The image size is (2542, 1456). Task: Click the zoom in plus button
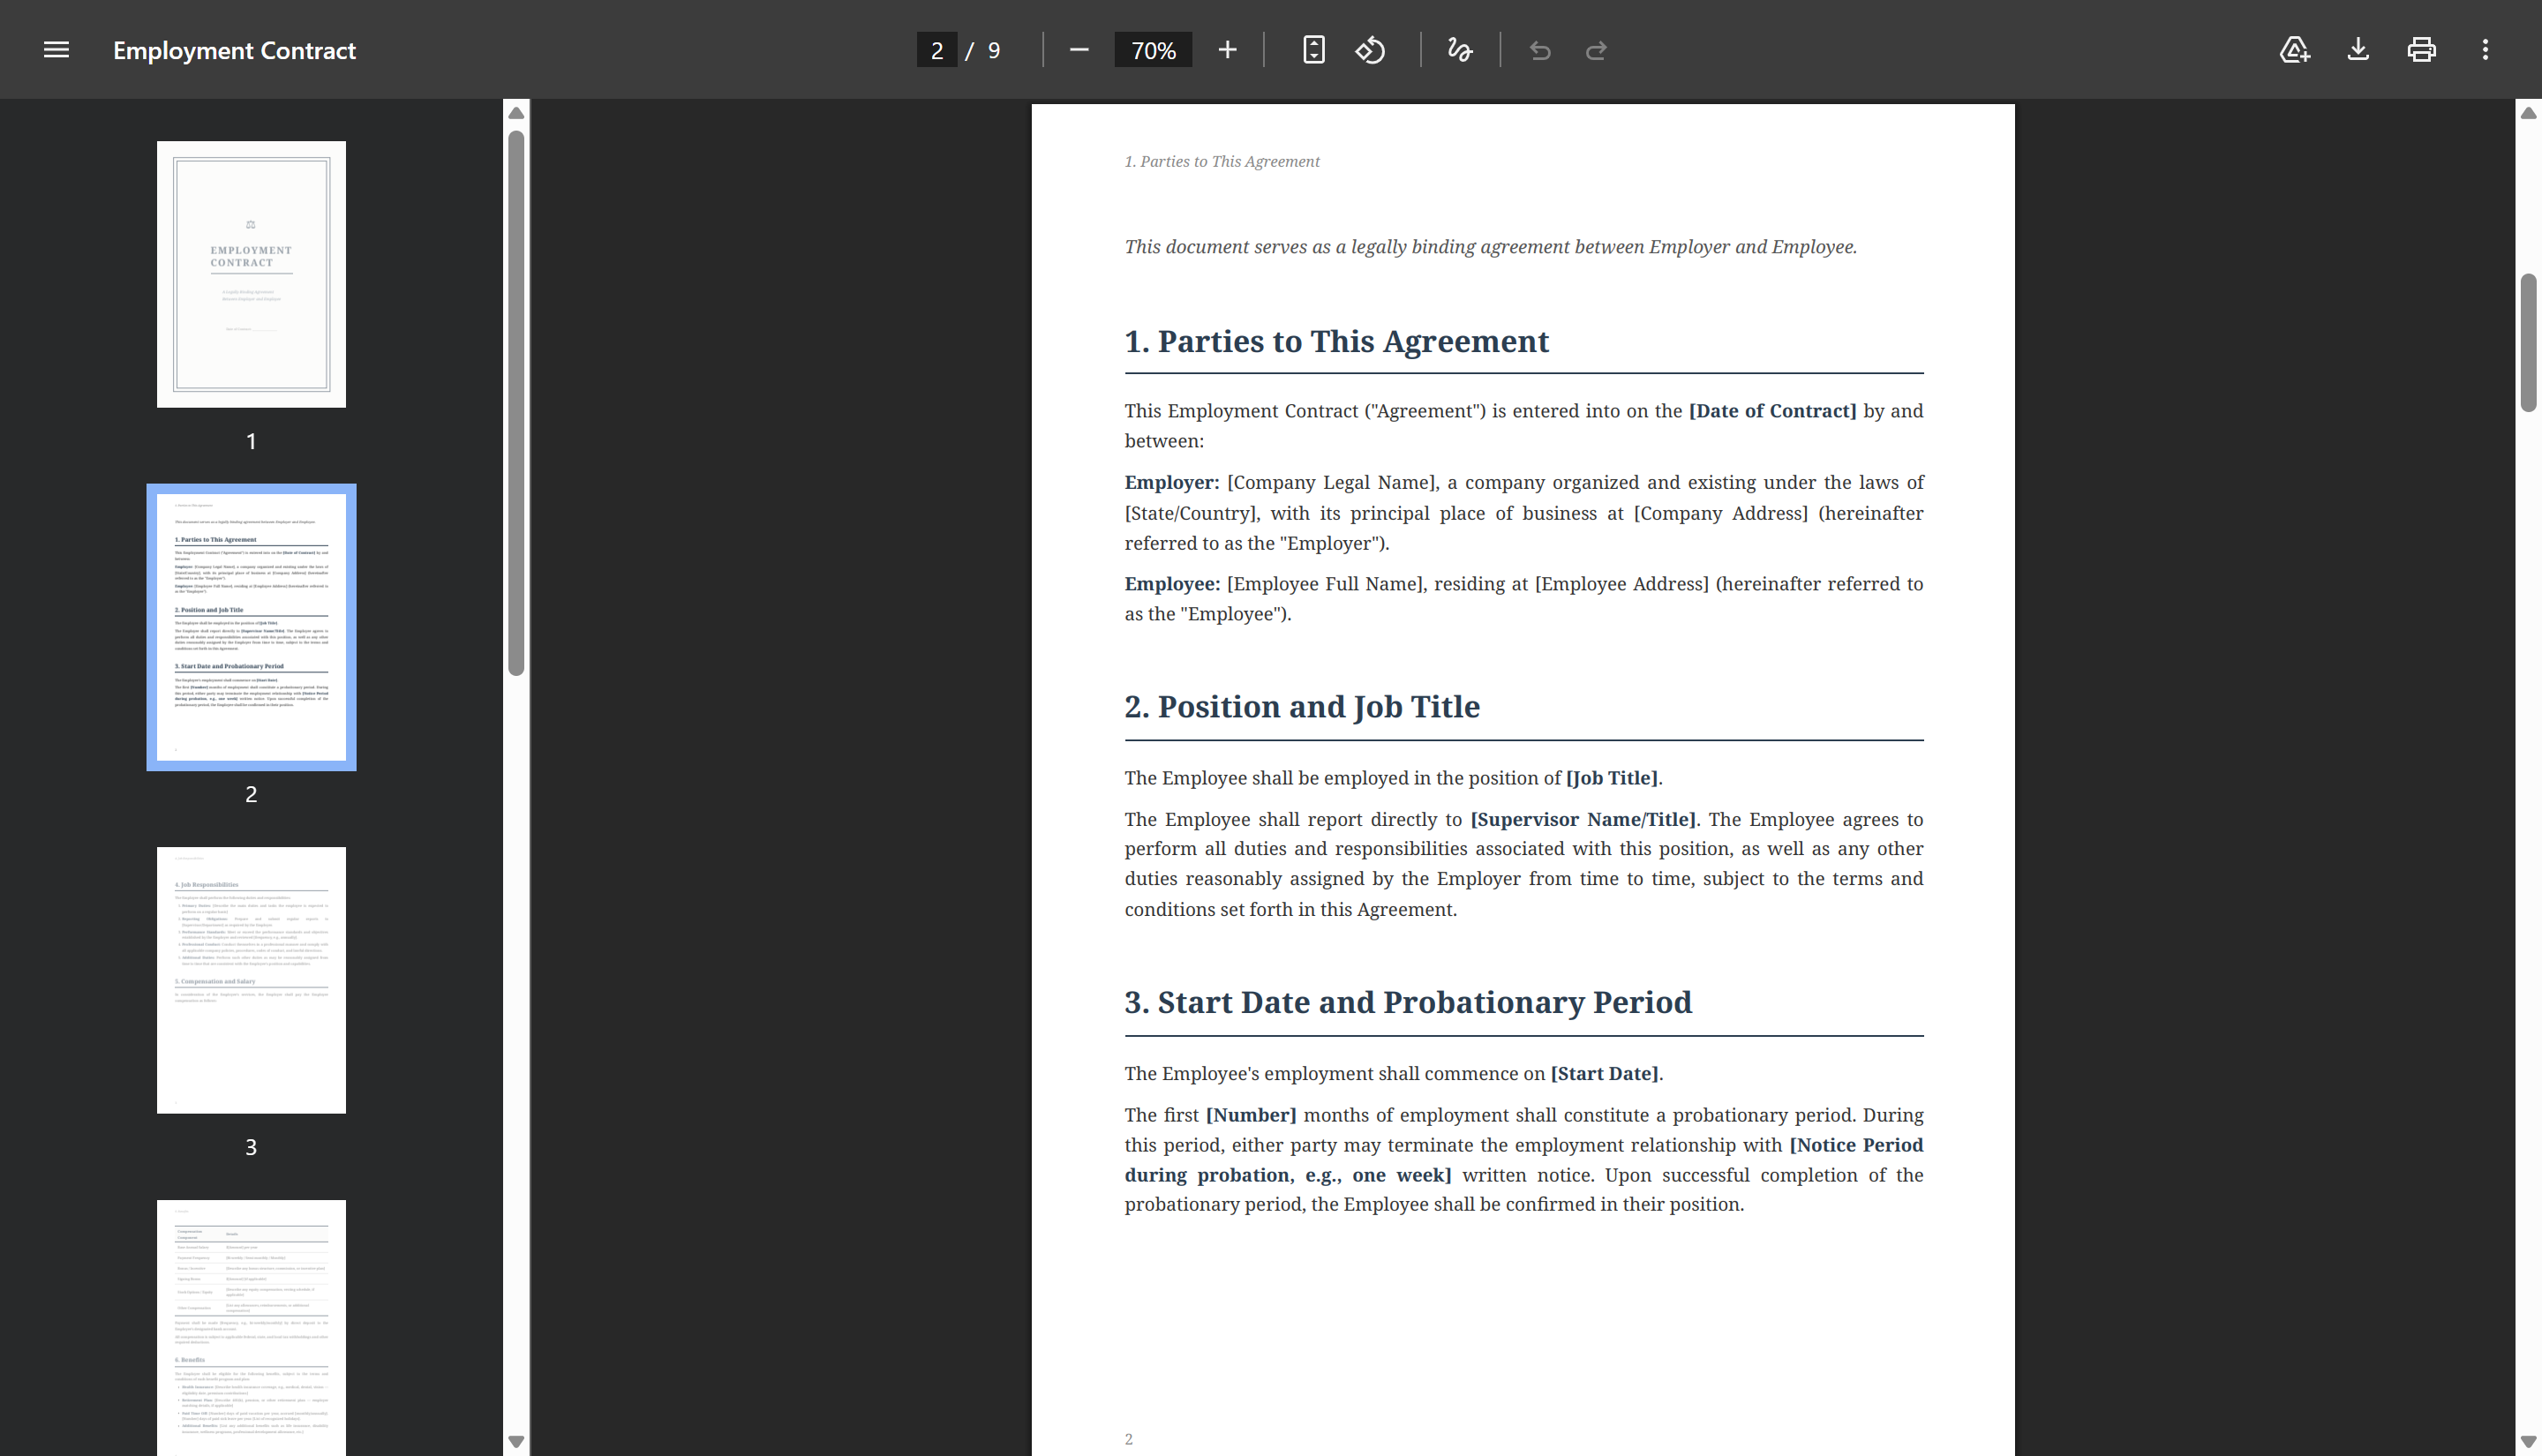pyautogui.click(x=1227, y=50)
